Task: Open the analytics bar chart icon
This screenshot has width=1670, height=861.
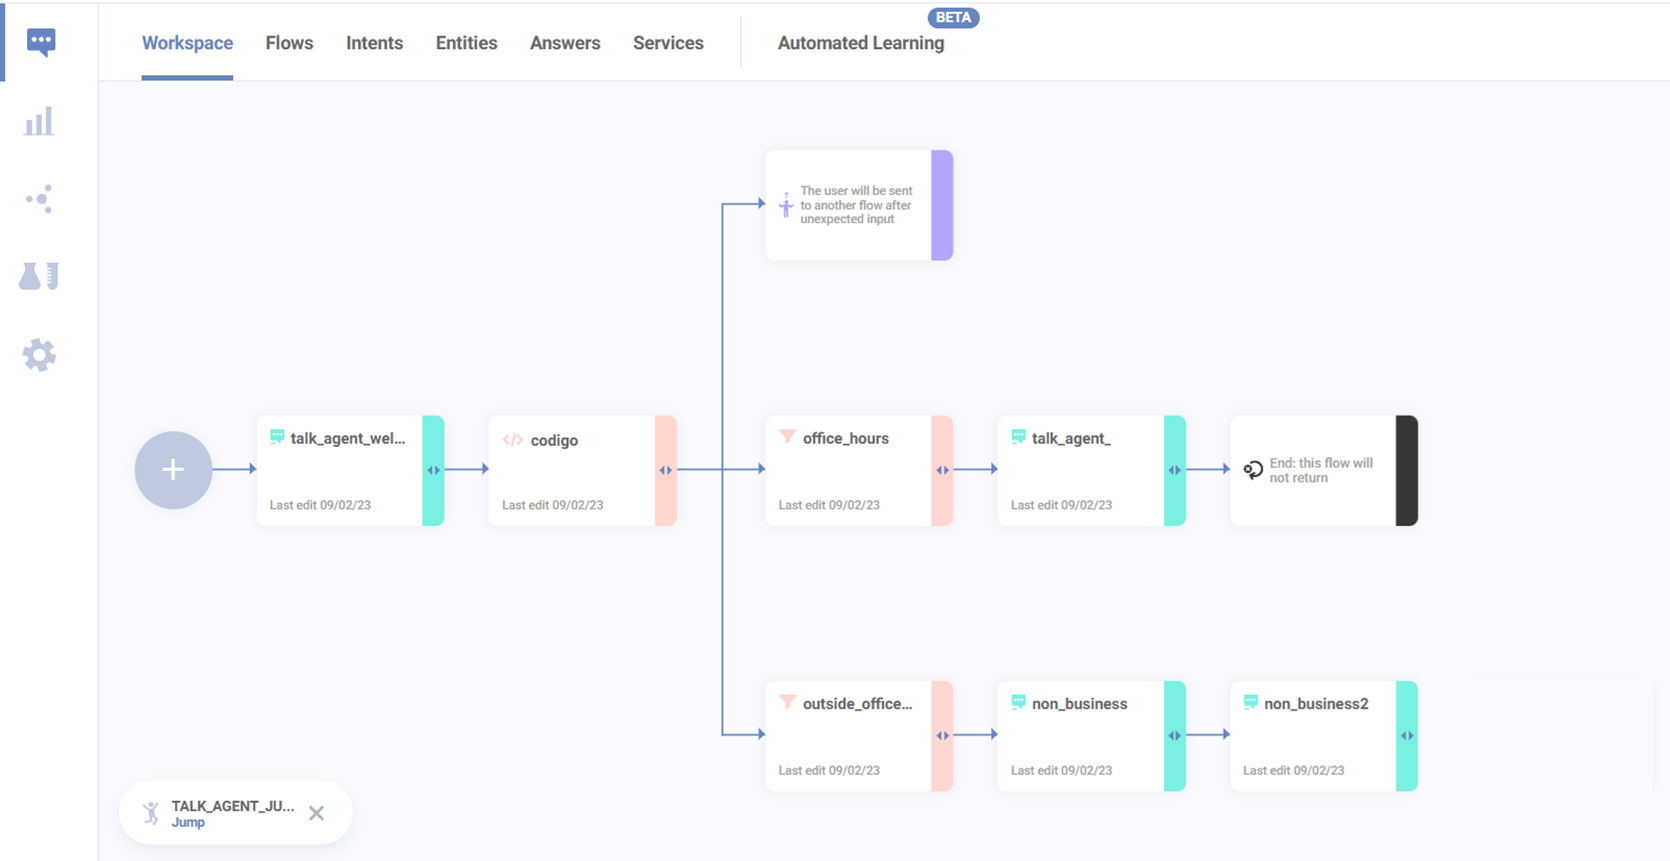Action: tap(39, 122)
